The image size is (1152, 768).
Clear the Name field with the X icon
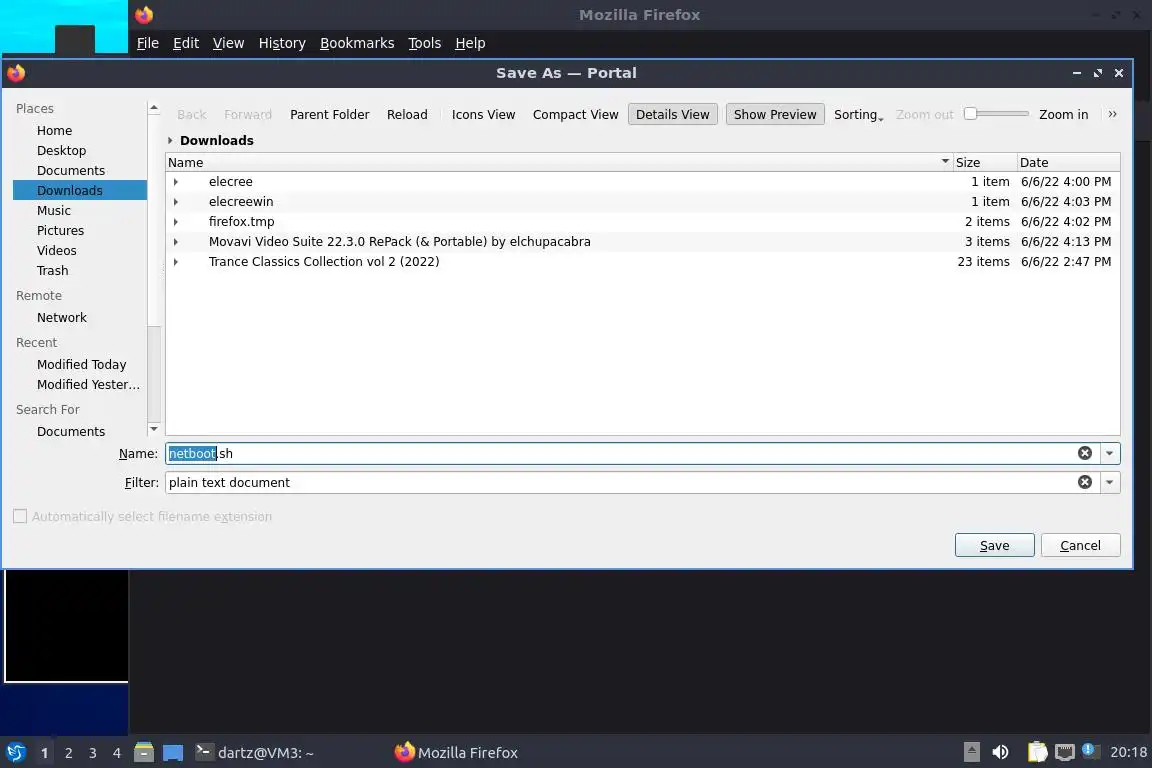(x=1084, y=453)
